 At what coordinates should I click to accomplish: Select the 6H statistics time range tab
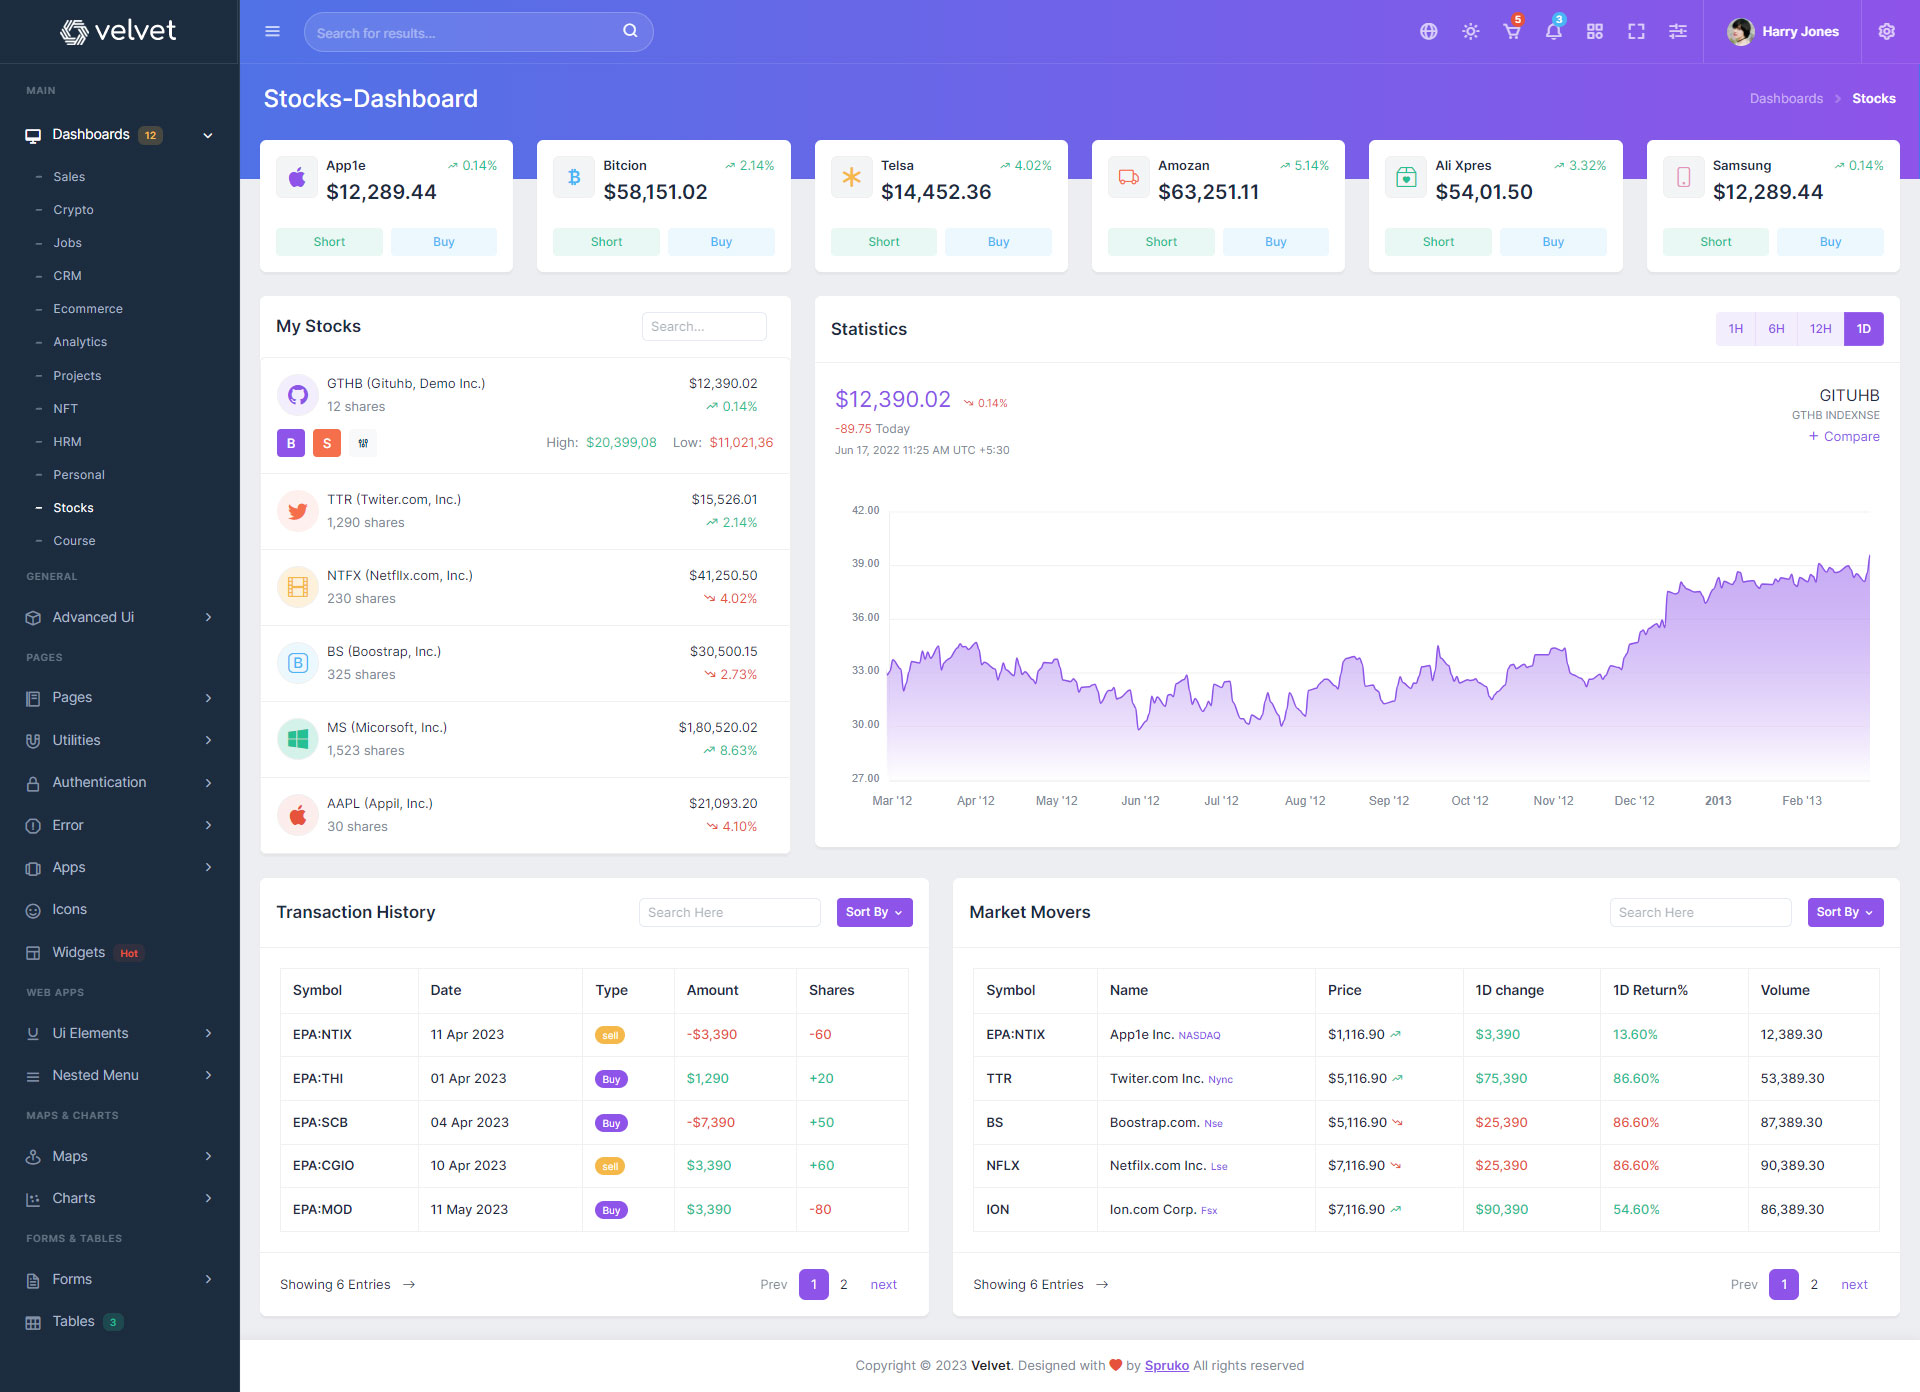(1776, 329)
